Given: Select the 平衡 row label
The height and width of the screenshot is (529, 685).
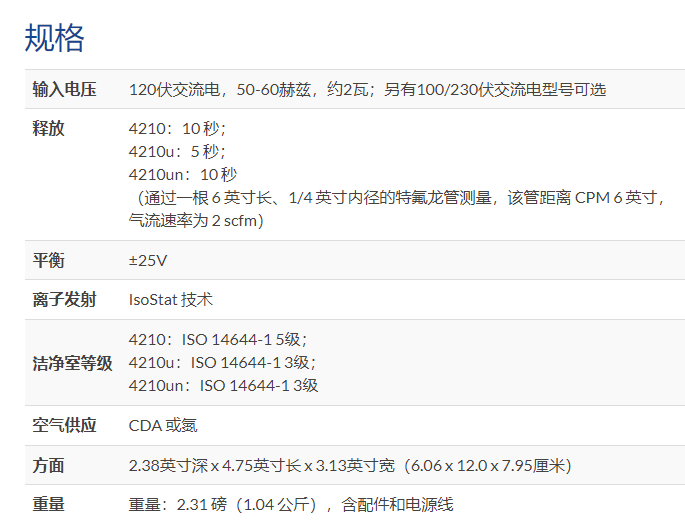Looking at the screenshot, I should 48,260.
